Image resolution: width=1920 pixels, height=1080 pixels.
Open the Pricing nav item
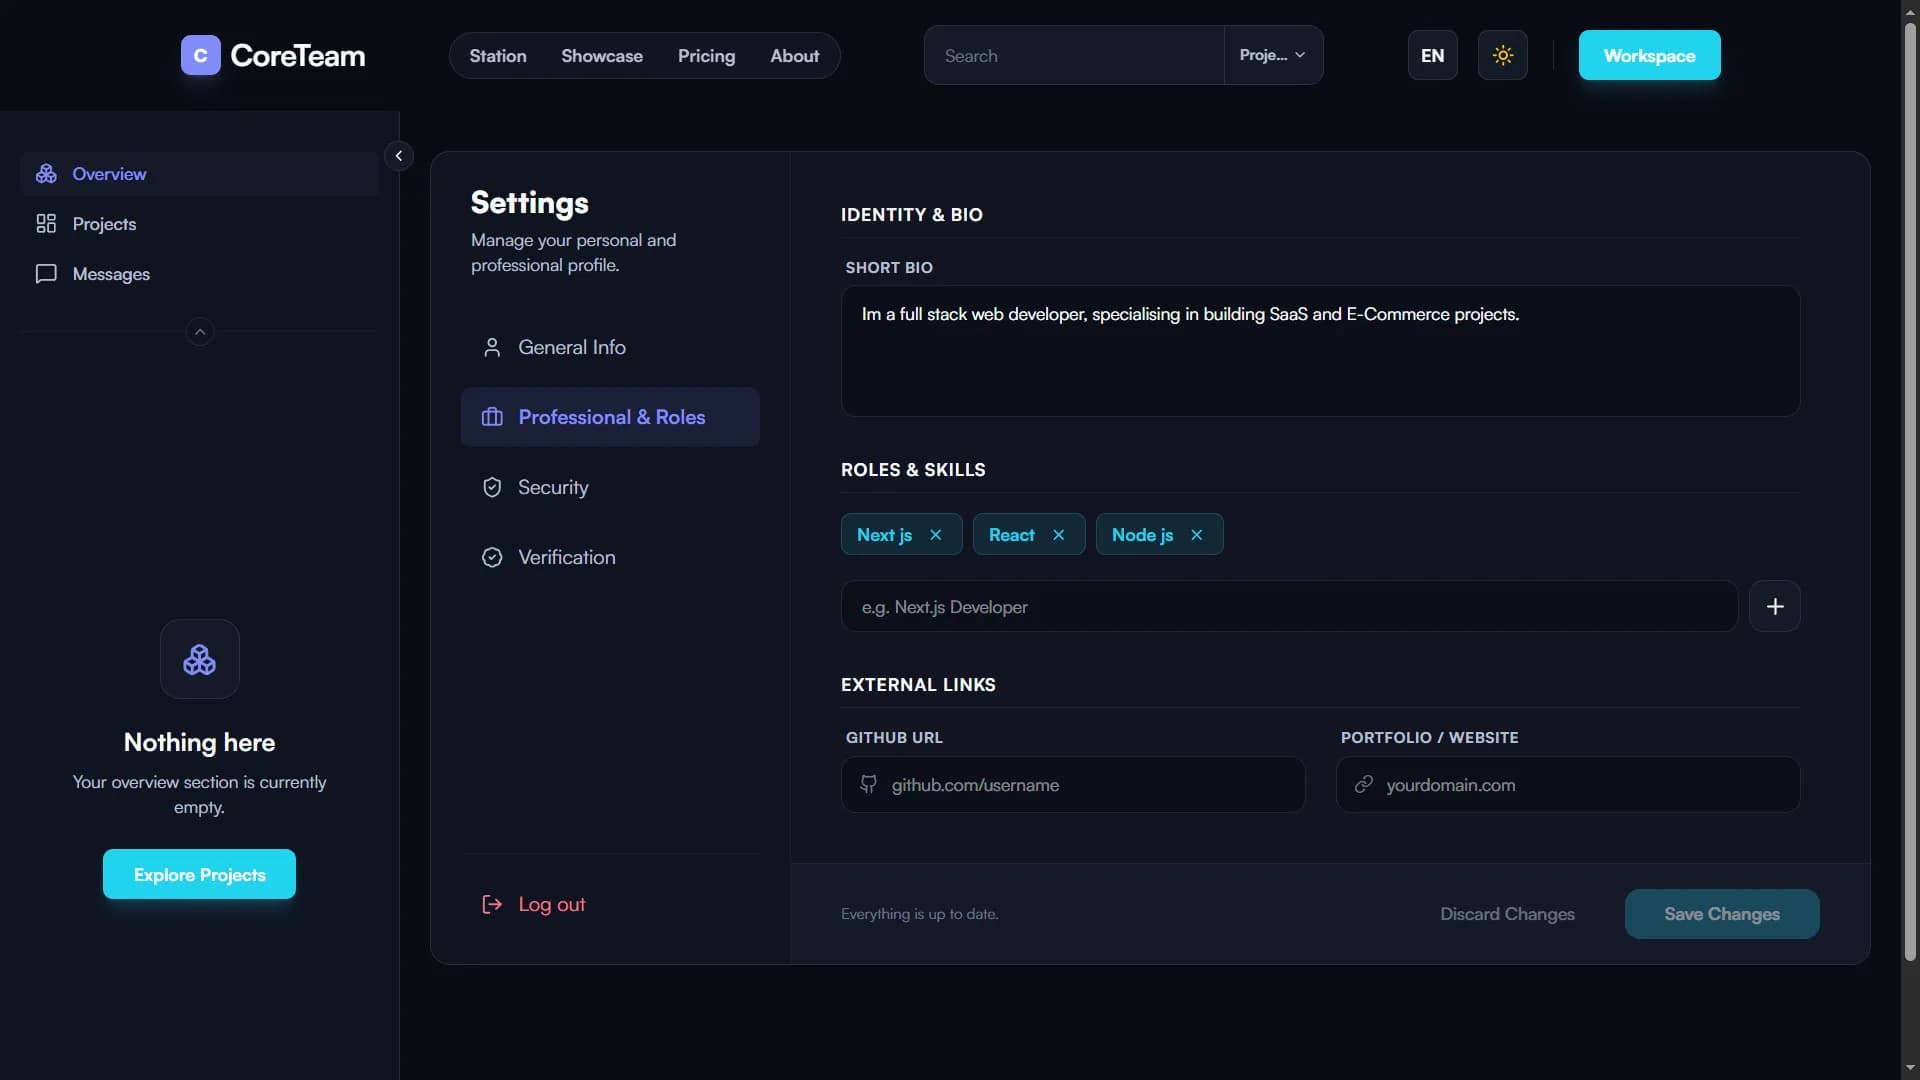706,56
